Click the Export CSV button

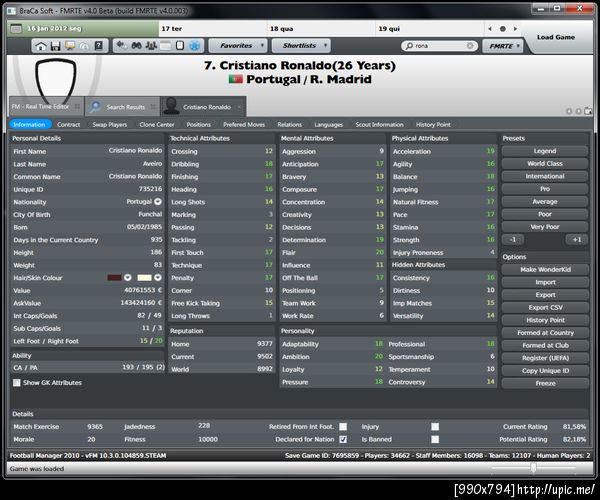tap(545, 307)
